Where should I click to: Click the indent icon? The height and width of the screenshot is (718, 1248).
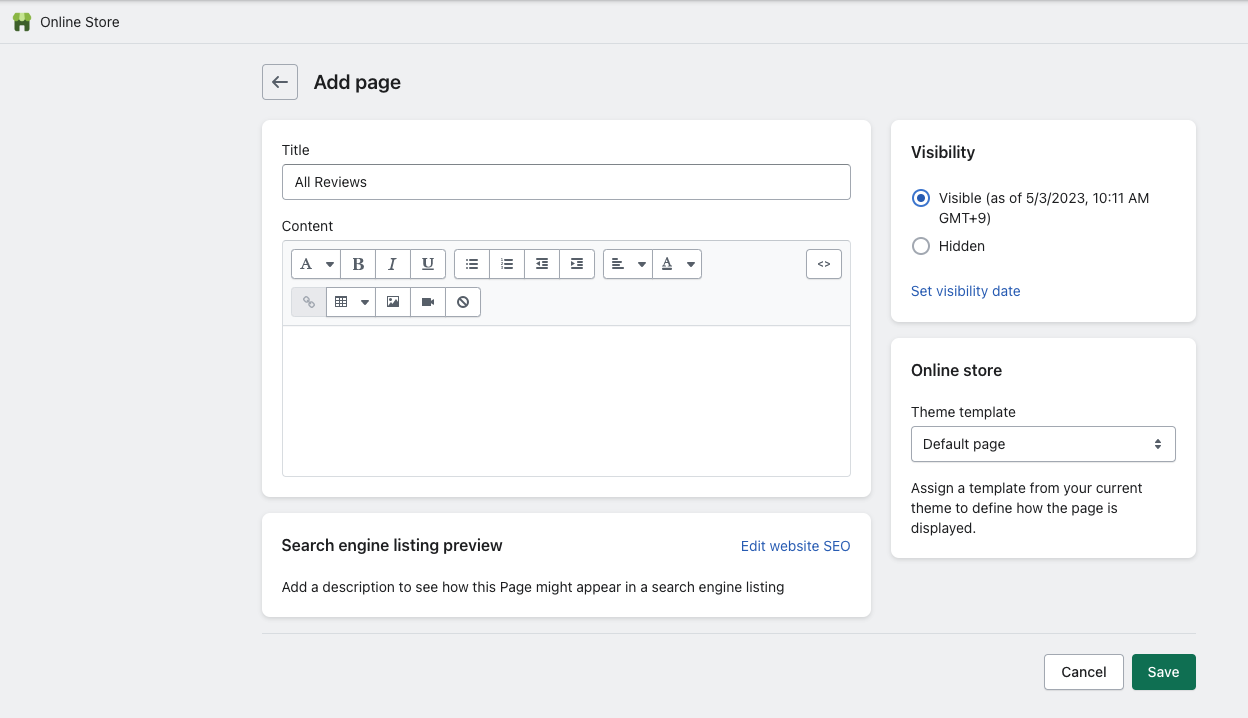(x=577, y=264)
